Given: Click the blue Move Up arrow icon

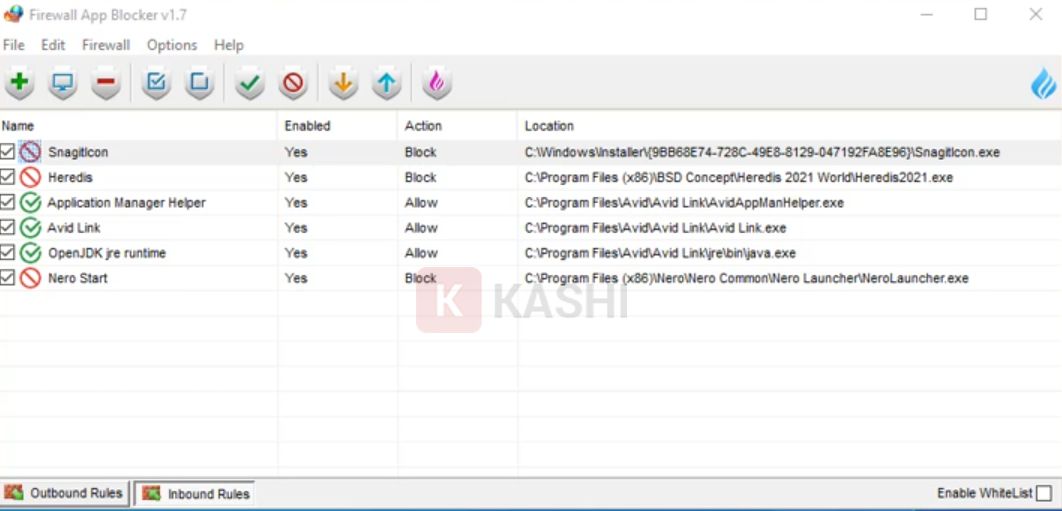Looking at the screenshot, I should (386, 84).
